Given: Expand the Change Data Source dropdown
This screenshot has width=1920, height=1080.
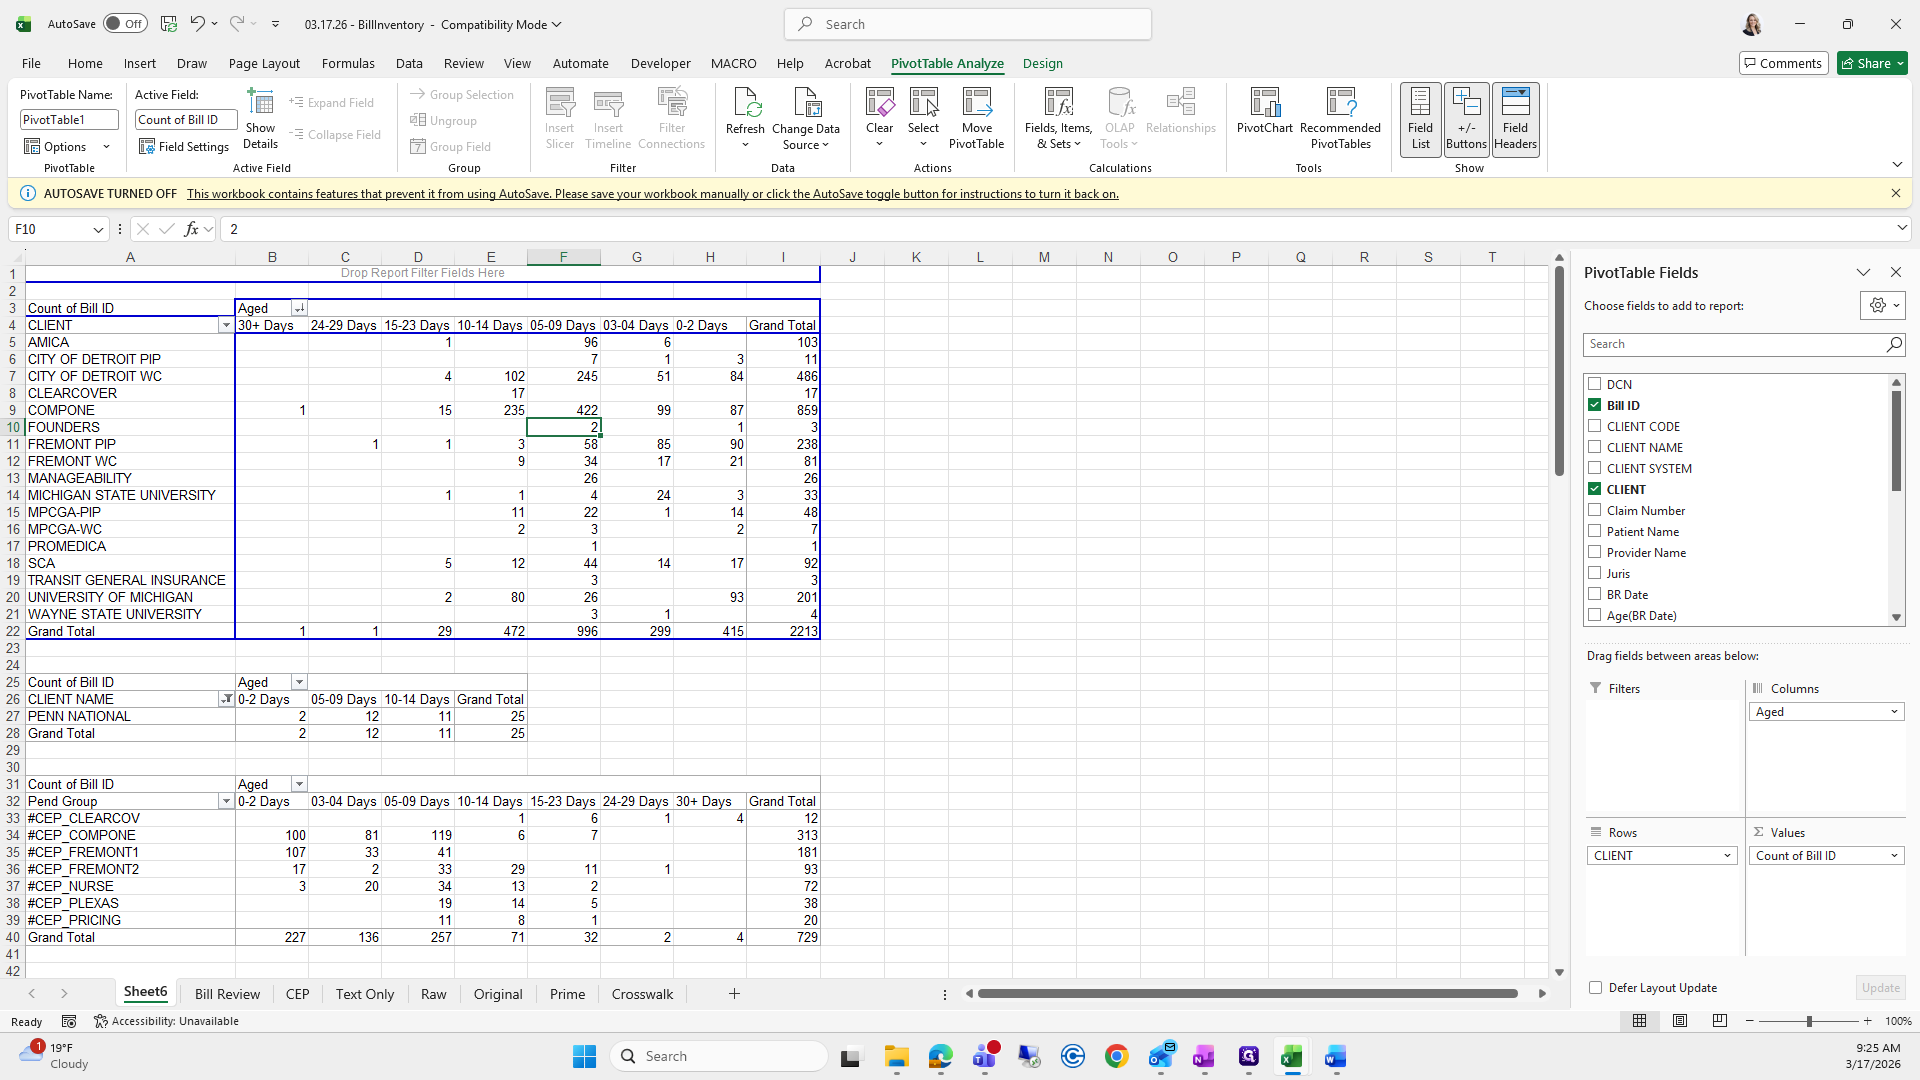Looking at the screenshot, I should (x=826, y=146).
